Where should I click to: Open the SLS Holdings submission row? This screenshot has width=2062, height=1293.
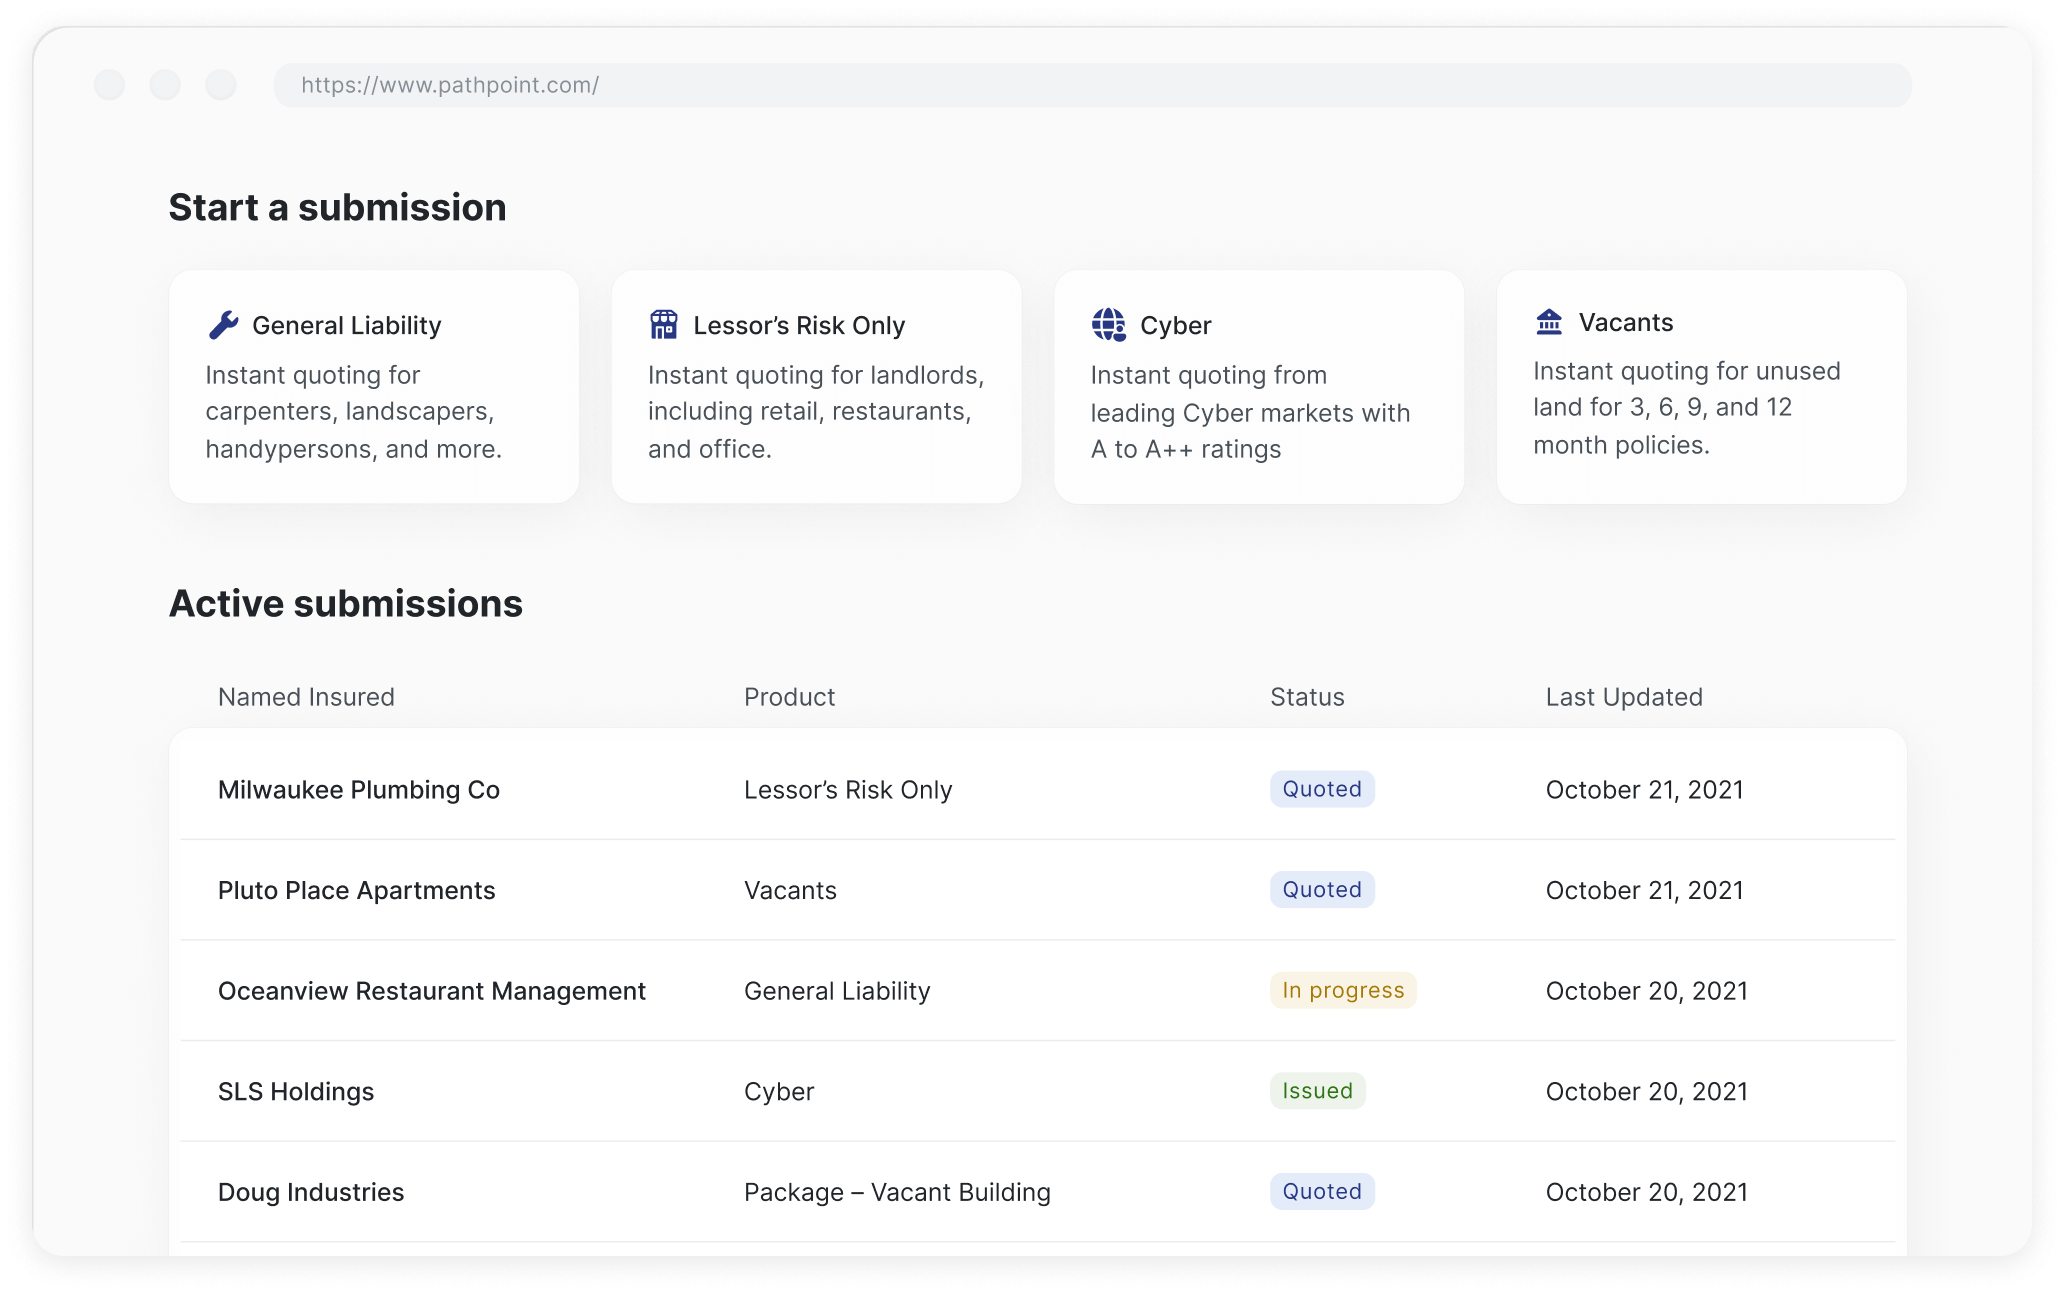click(295, 1091)
